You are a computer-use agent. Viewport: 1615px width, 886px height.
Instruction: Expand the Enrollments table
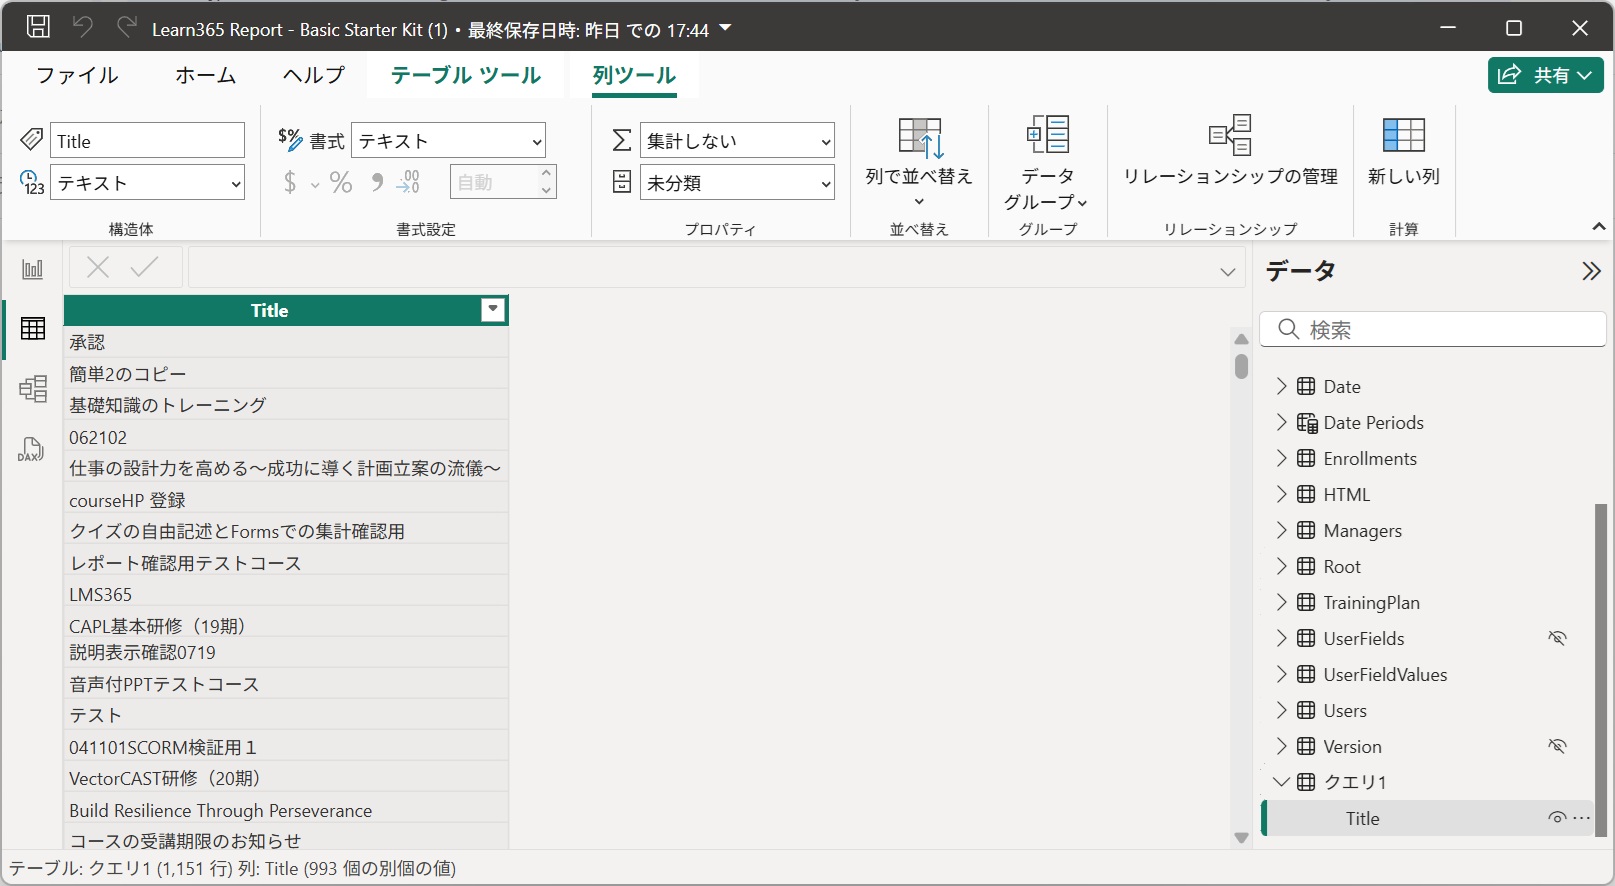tap(1281, 458)
